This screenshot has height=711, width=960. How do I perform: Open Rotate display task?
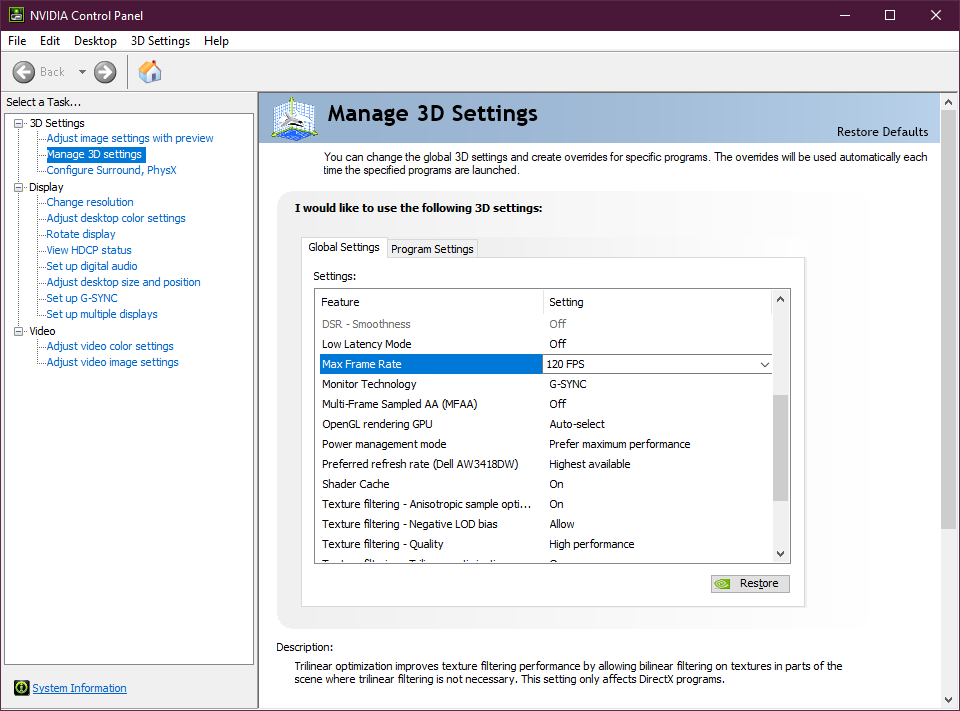click(x=81, y=234)
